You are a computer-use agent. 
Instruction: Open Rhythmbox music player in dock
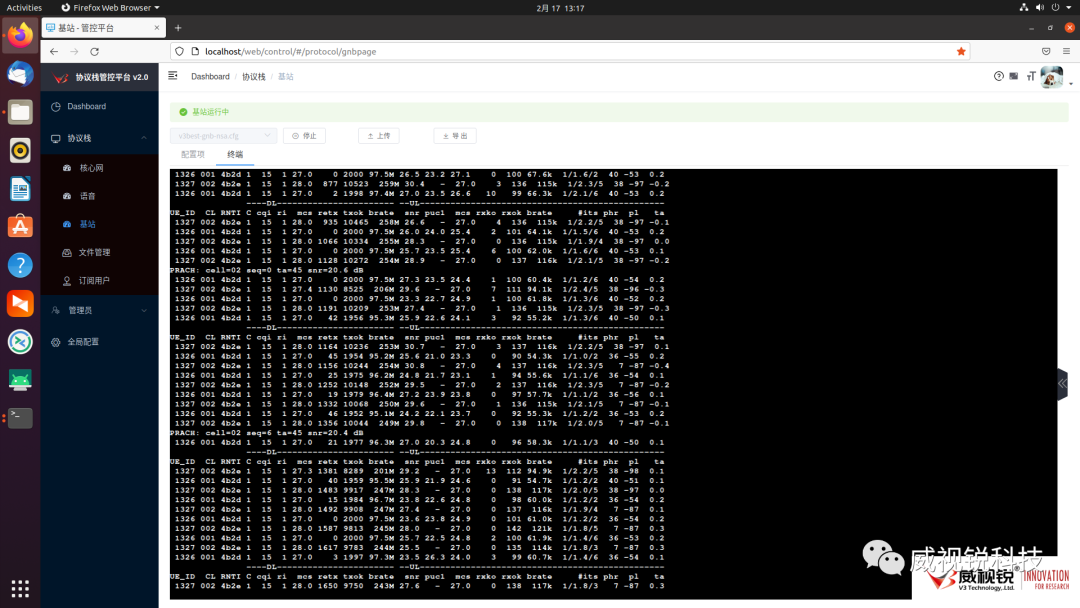click(x=20, y=150)
